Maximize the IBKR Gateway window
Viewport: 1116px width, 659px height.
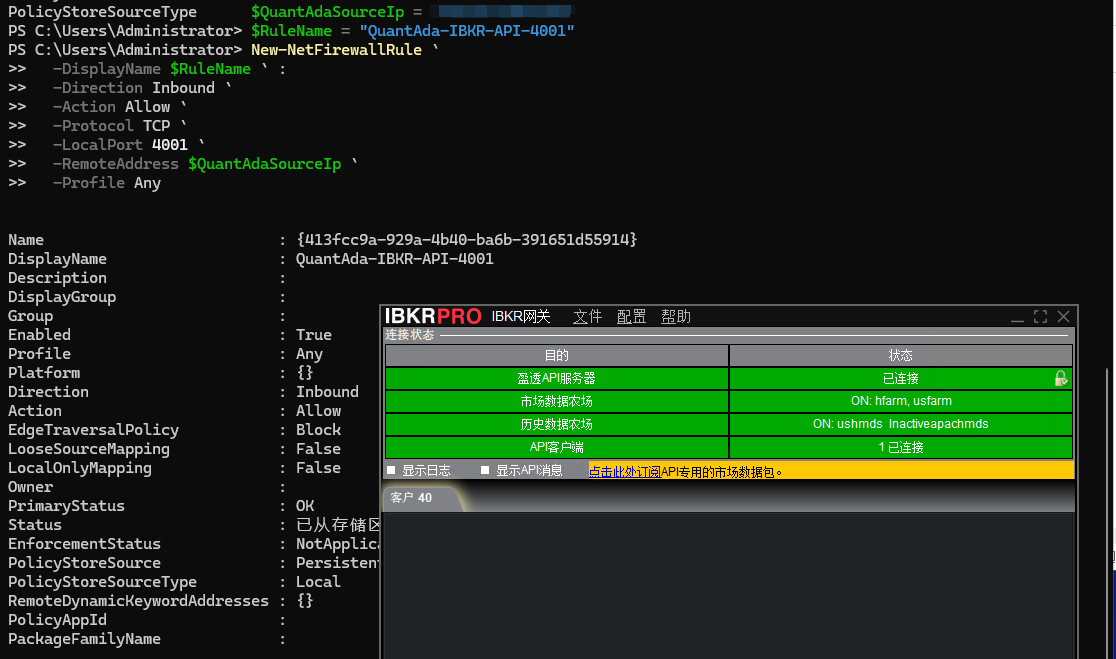1041,317
